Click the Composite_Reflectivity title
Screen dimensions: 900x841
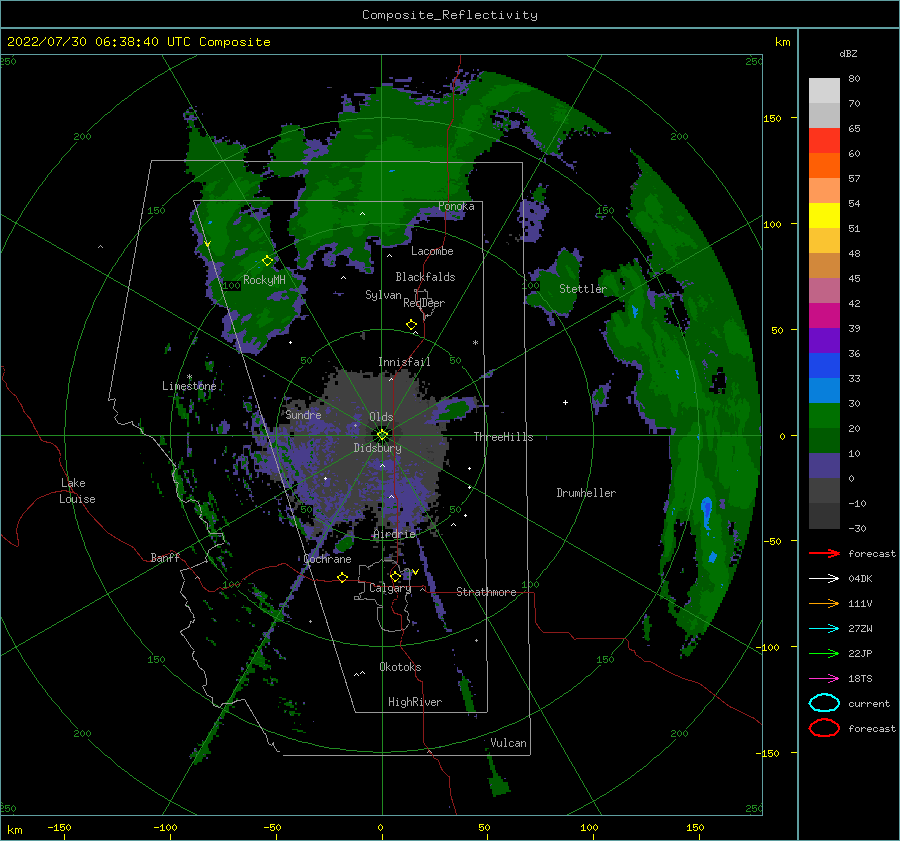(x=449, y=15)
